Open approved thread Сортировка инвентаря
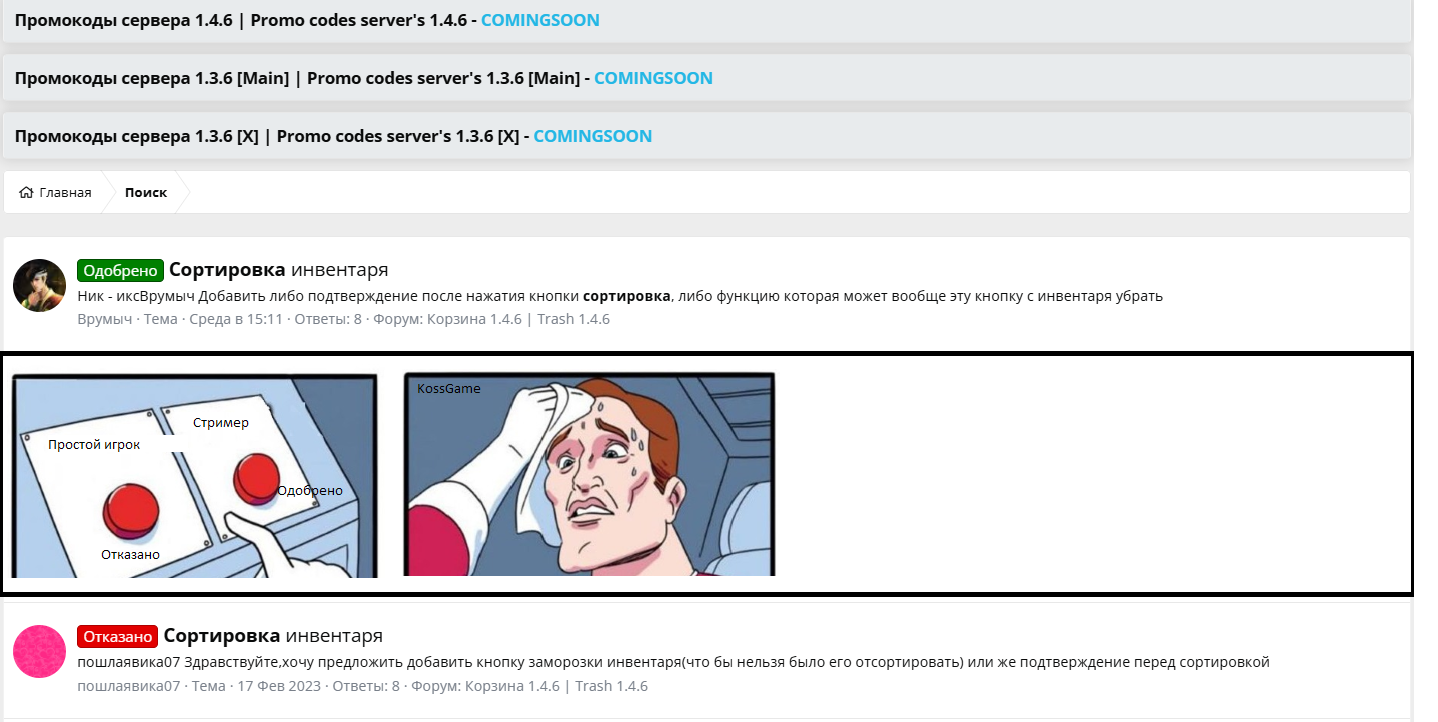1438x722 pixels. pyautogui.click(x=278, y=270)
